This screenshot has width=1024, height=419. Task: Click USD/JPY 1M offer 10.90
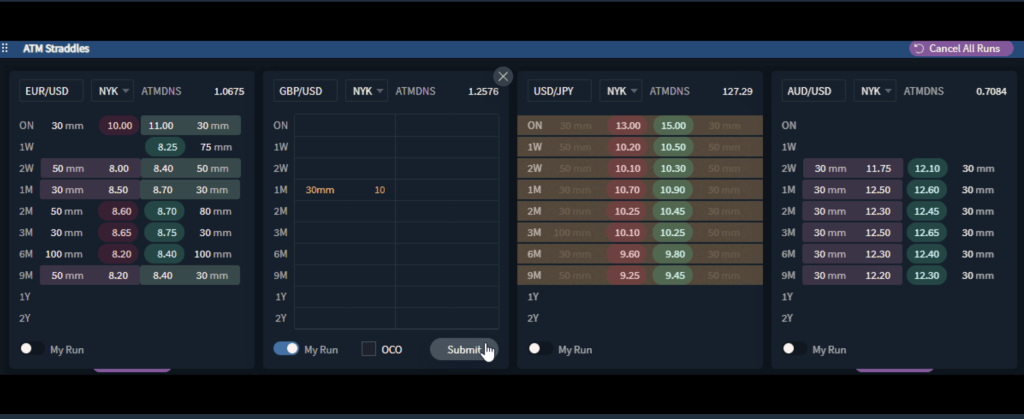[x=673, y=190]
